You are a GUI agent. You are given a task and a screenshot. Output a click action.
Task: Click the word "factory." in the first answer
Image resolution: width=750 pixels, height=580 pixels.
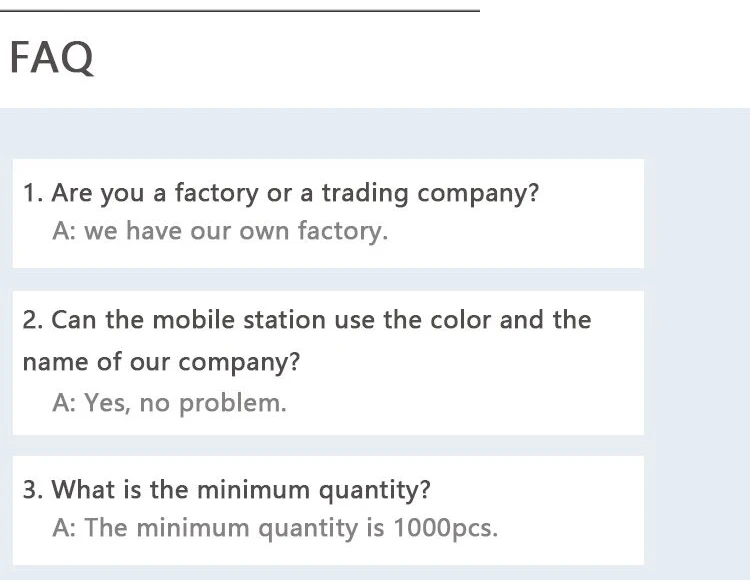point(342,232)
